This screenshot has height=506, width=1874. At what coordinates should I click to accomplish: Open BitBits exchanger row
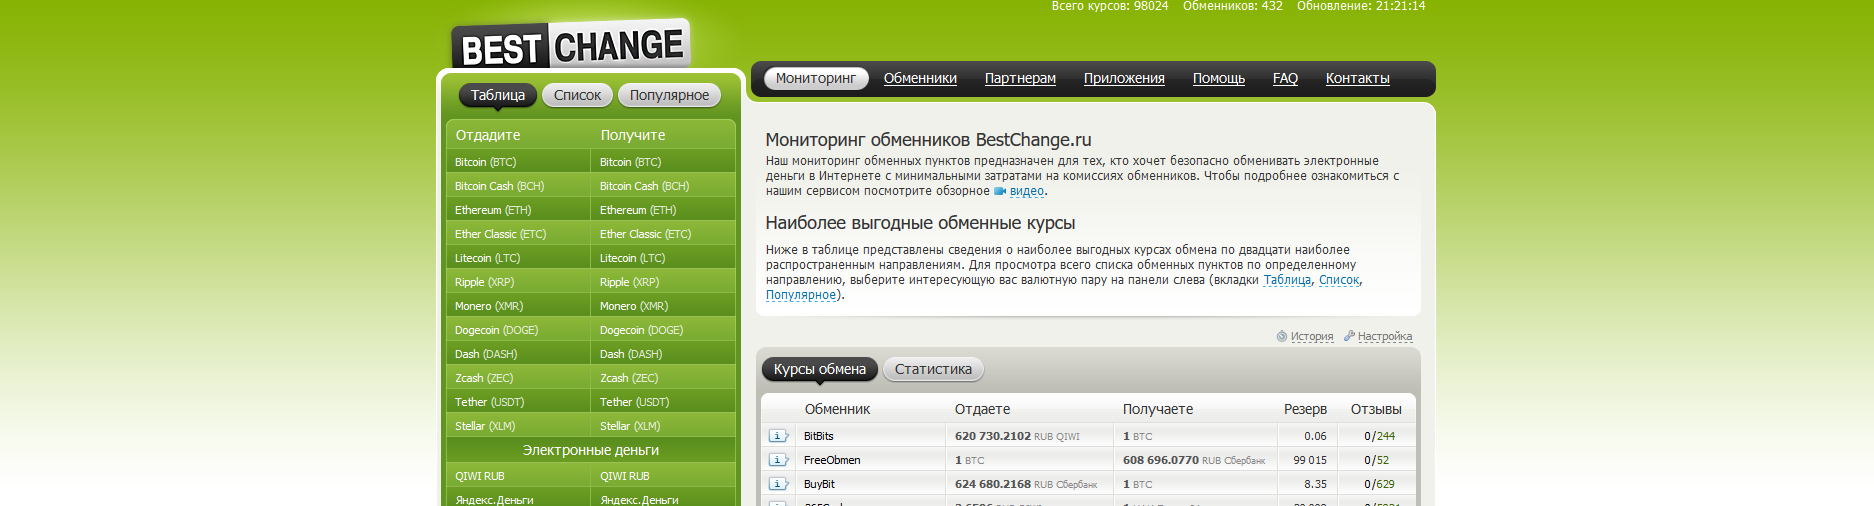[1090, 436]
